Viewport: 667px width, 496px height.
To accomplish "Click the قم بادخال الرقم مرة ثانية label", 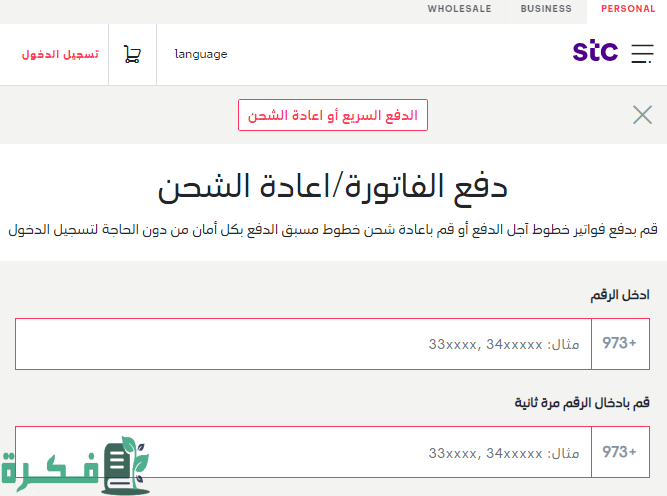I will tap(582, 403).
